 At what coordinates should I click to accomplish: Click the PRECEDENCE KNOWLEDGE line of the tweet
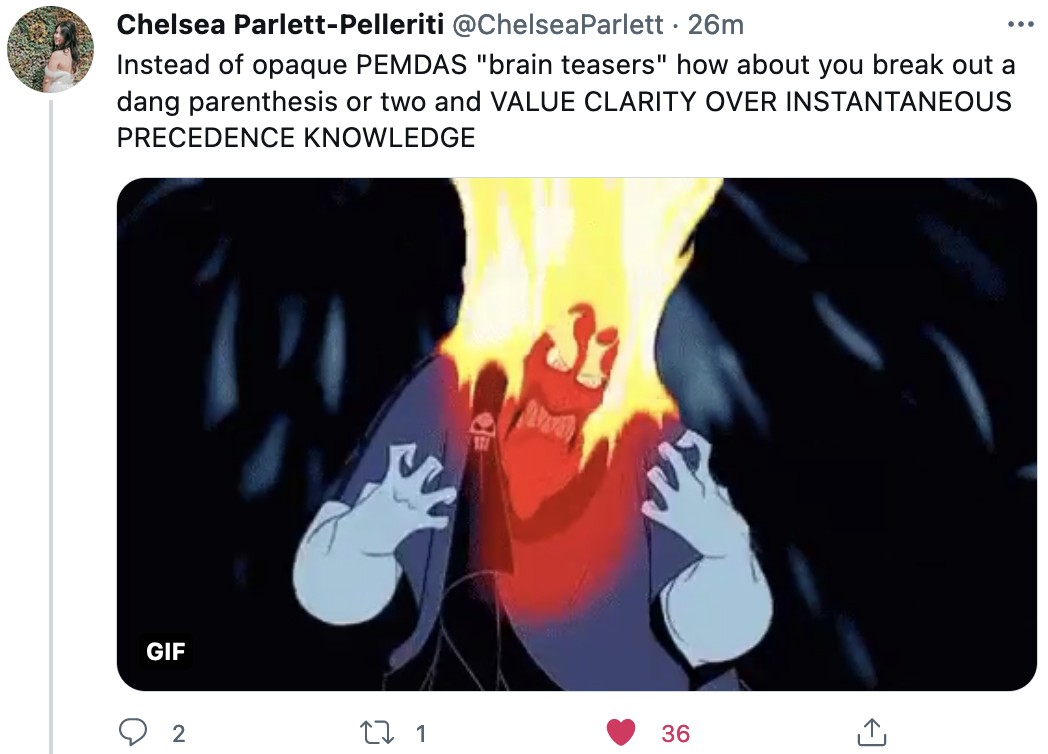pos(296,138)
